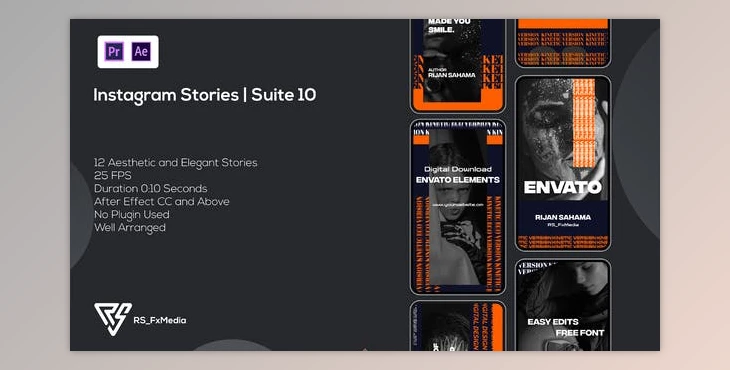Open the 'Digital Download Envato Elements' story

coord(458,207)
